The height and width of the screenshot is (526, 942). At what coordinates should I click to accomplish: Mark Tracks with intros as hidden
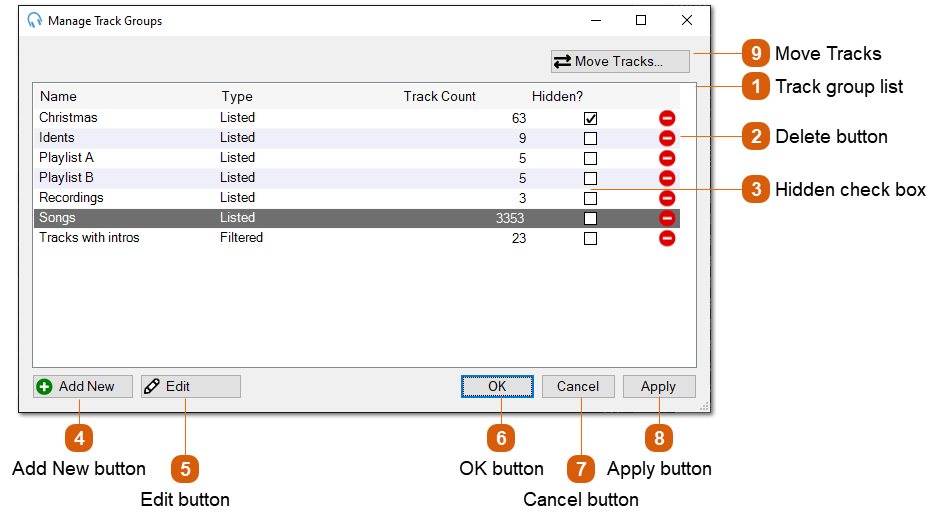(x=591, y=238)
